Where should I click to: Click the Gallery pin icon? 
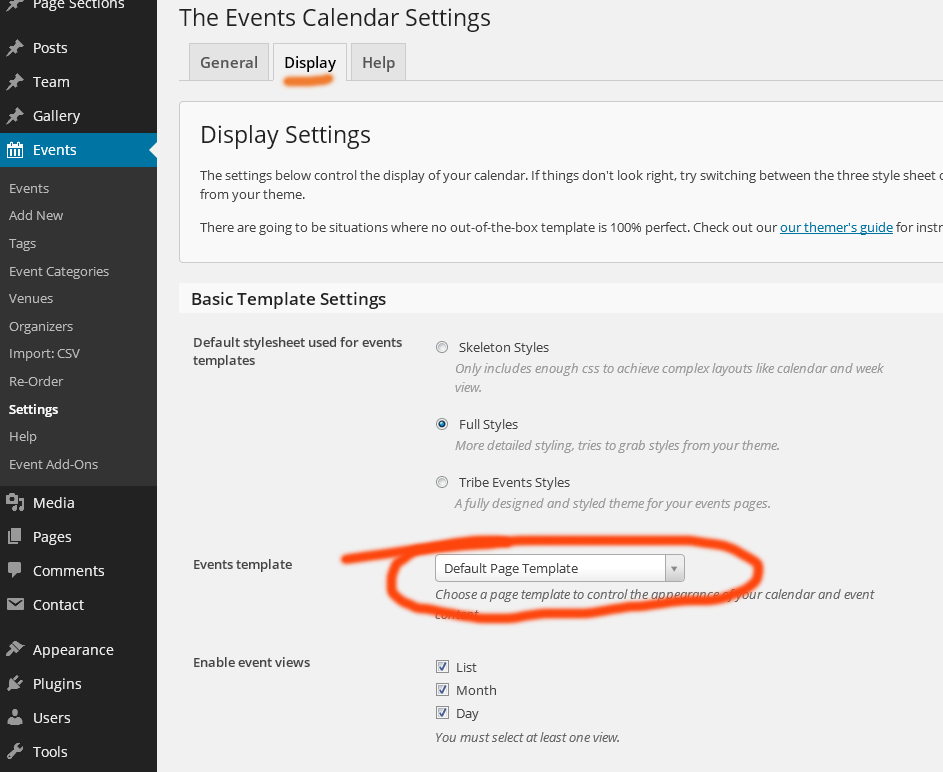[x=15, y=116]
